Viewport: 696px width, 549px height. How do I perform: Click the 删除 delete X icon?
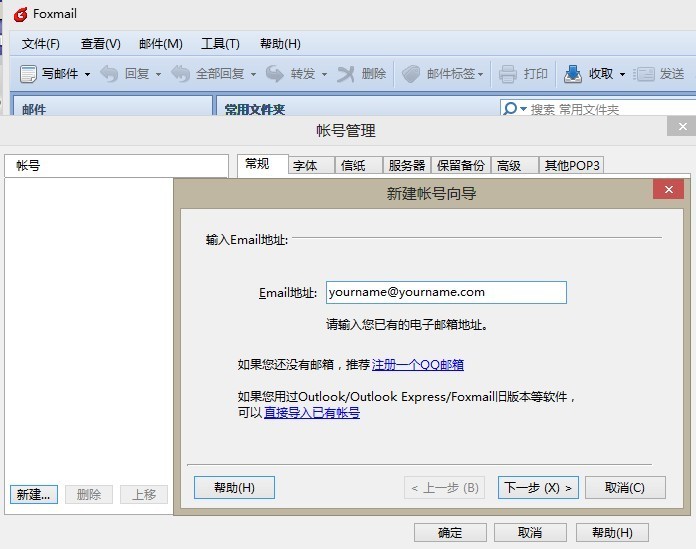[x=346, y=74]
